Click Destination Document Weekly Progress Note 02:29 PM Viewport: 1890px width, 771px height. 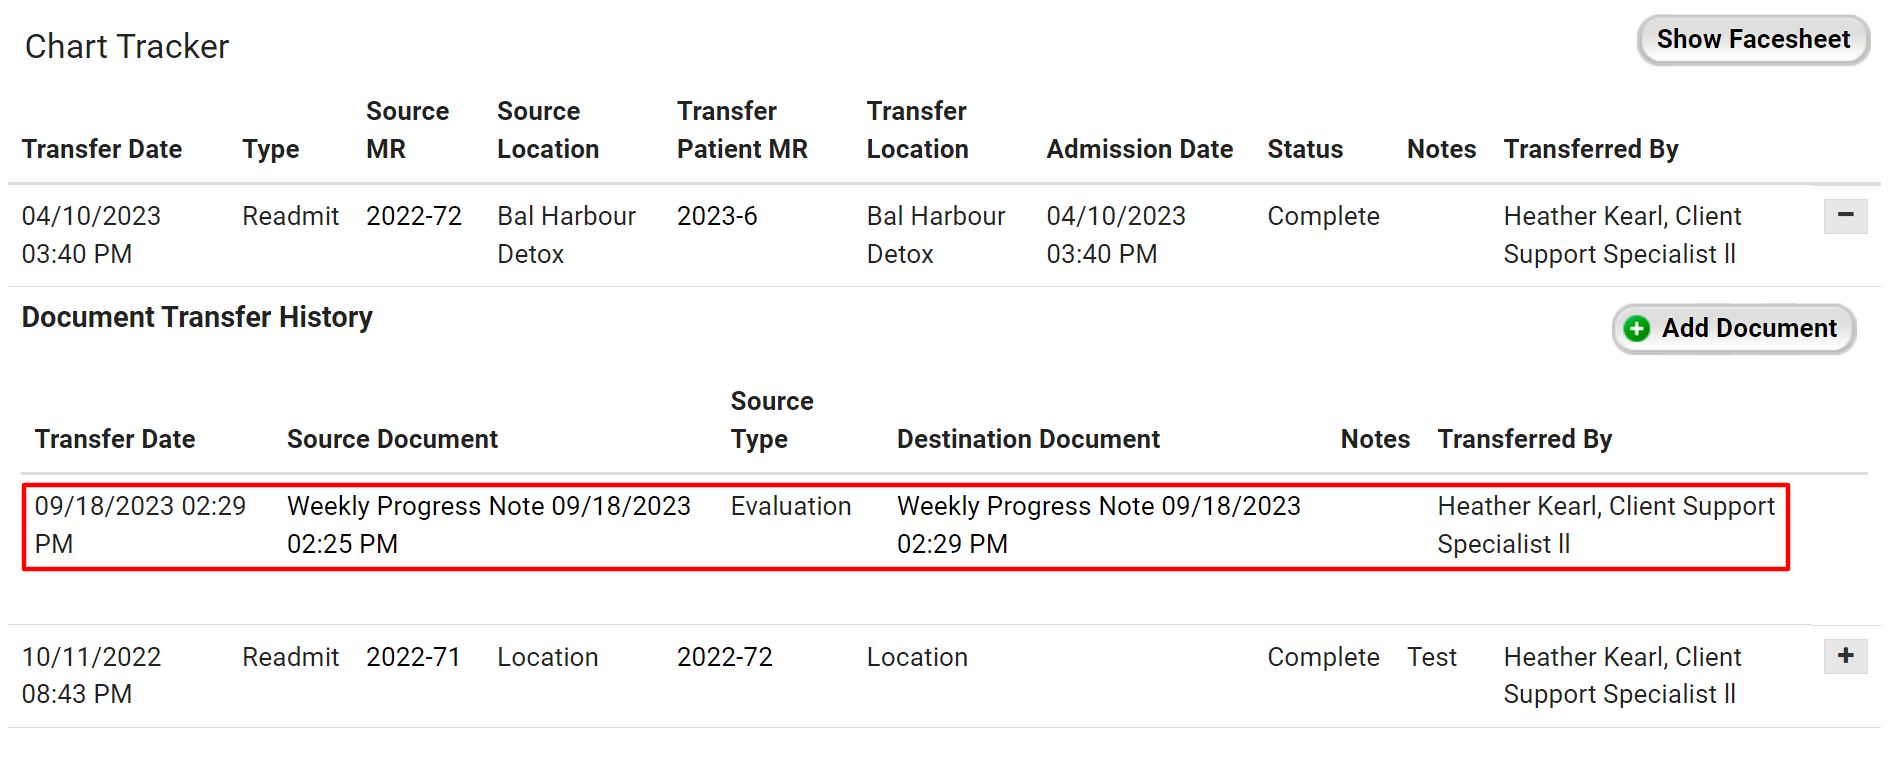1098,525
